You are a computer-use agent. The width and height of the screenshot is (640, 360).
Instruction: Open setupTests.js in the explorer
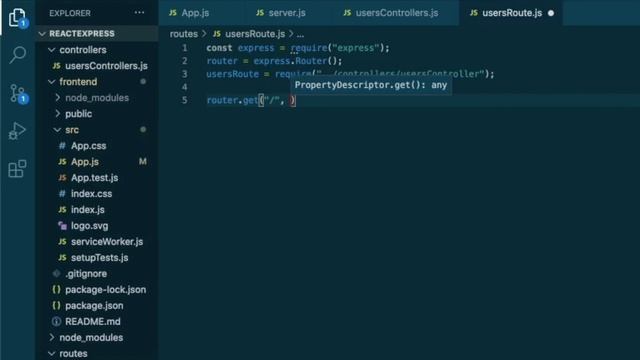point(100,258)
